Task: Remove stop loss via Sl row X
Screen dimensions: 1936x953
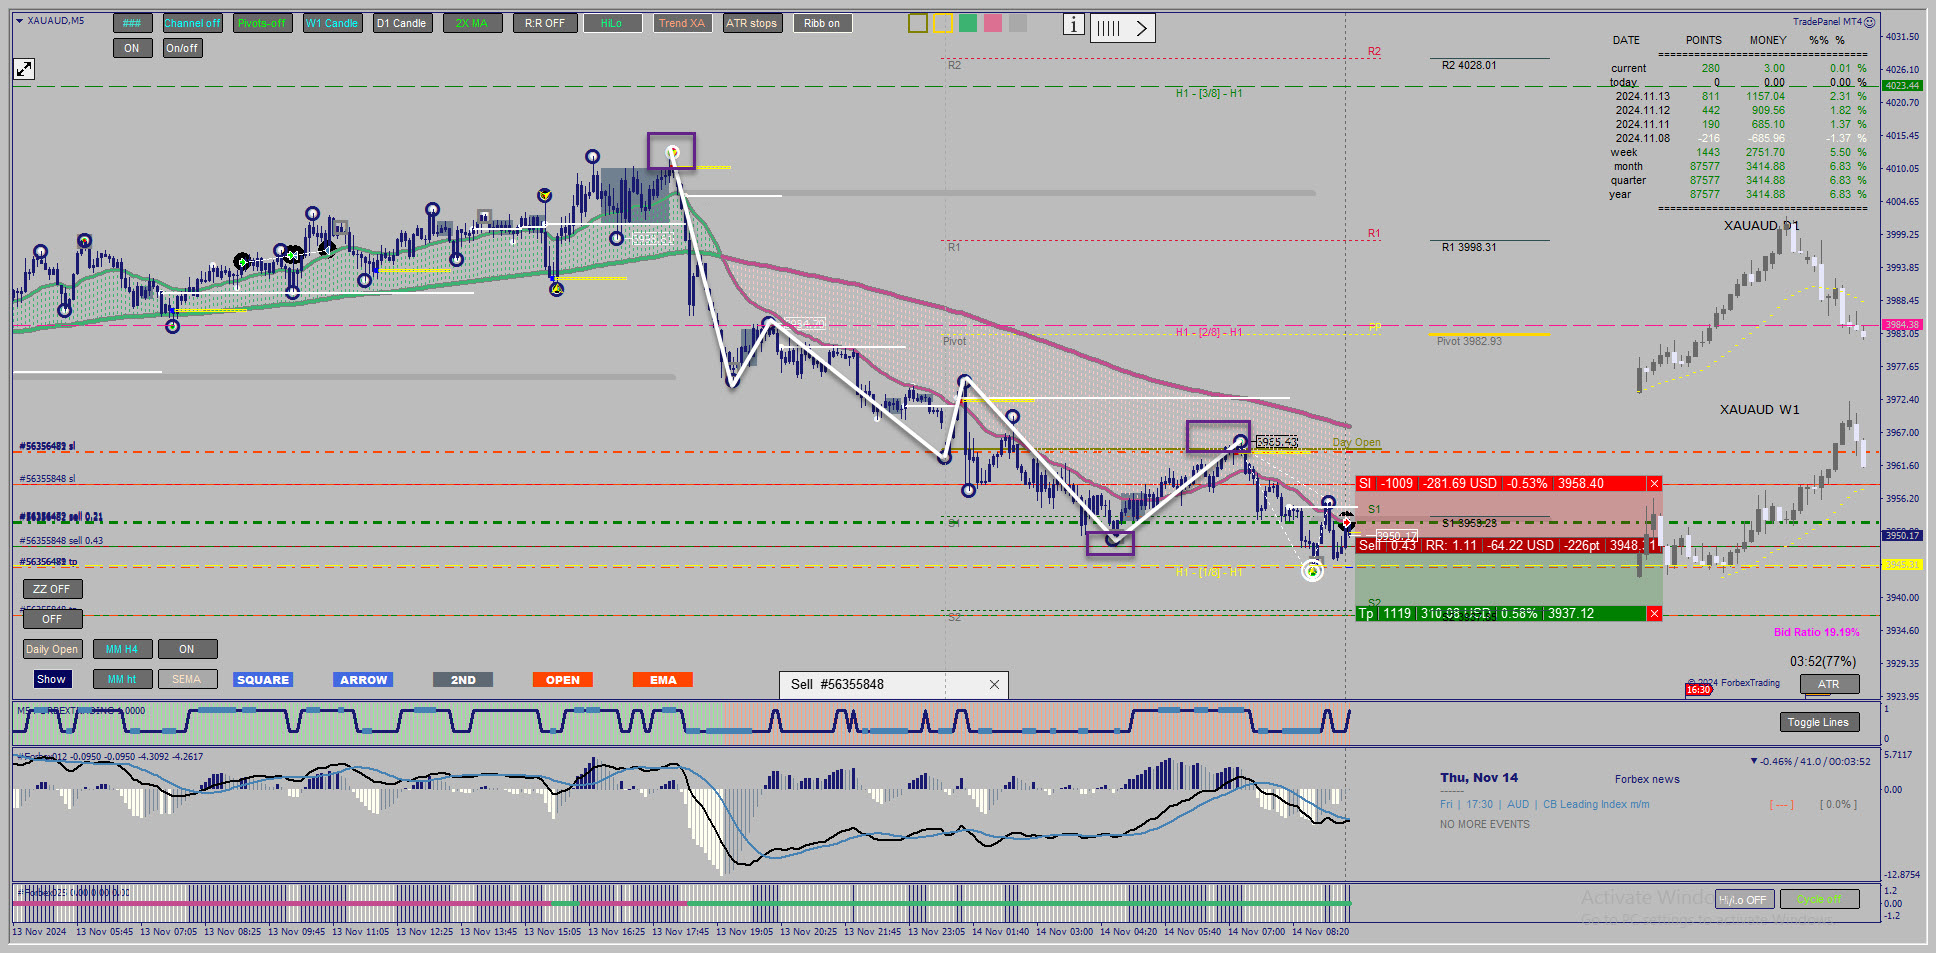Action: tap(1654, 484)
